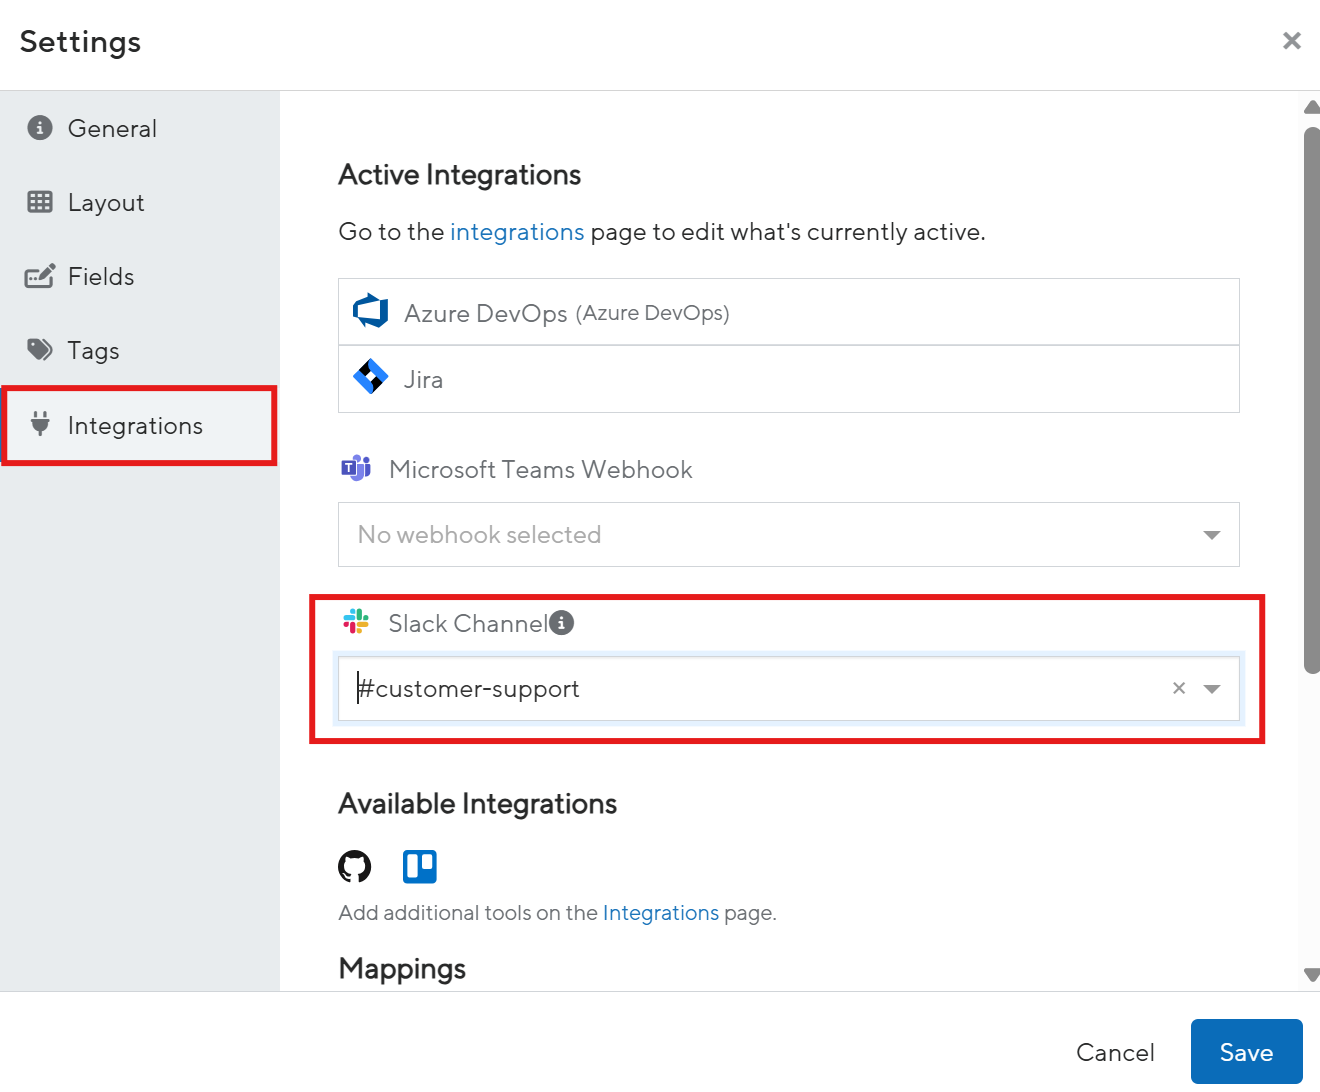Open the GitHub integration icon

coord(355,866)
